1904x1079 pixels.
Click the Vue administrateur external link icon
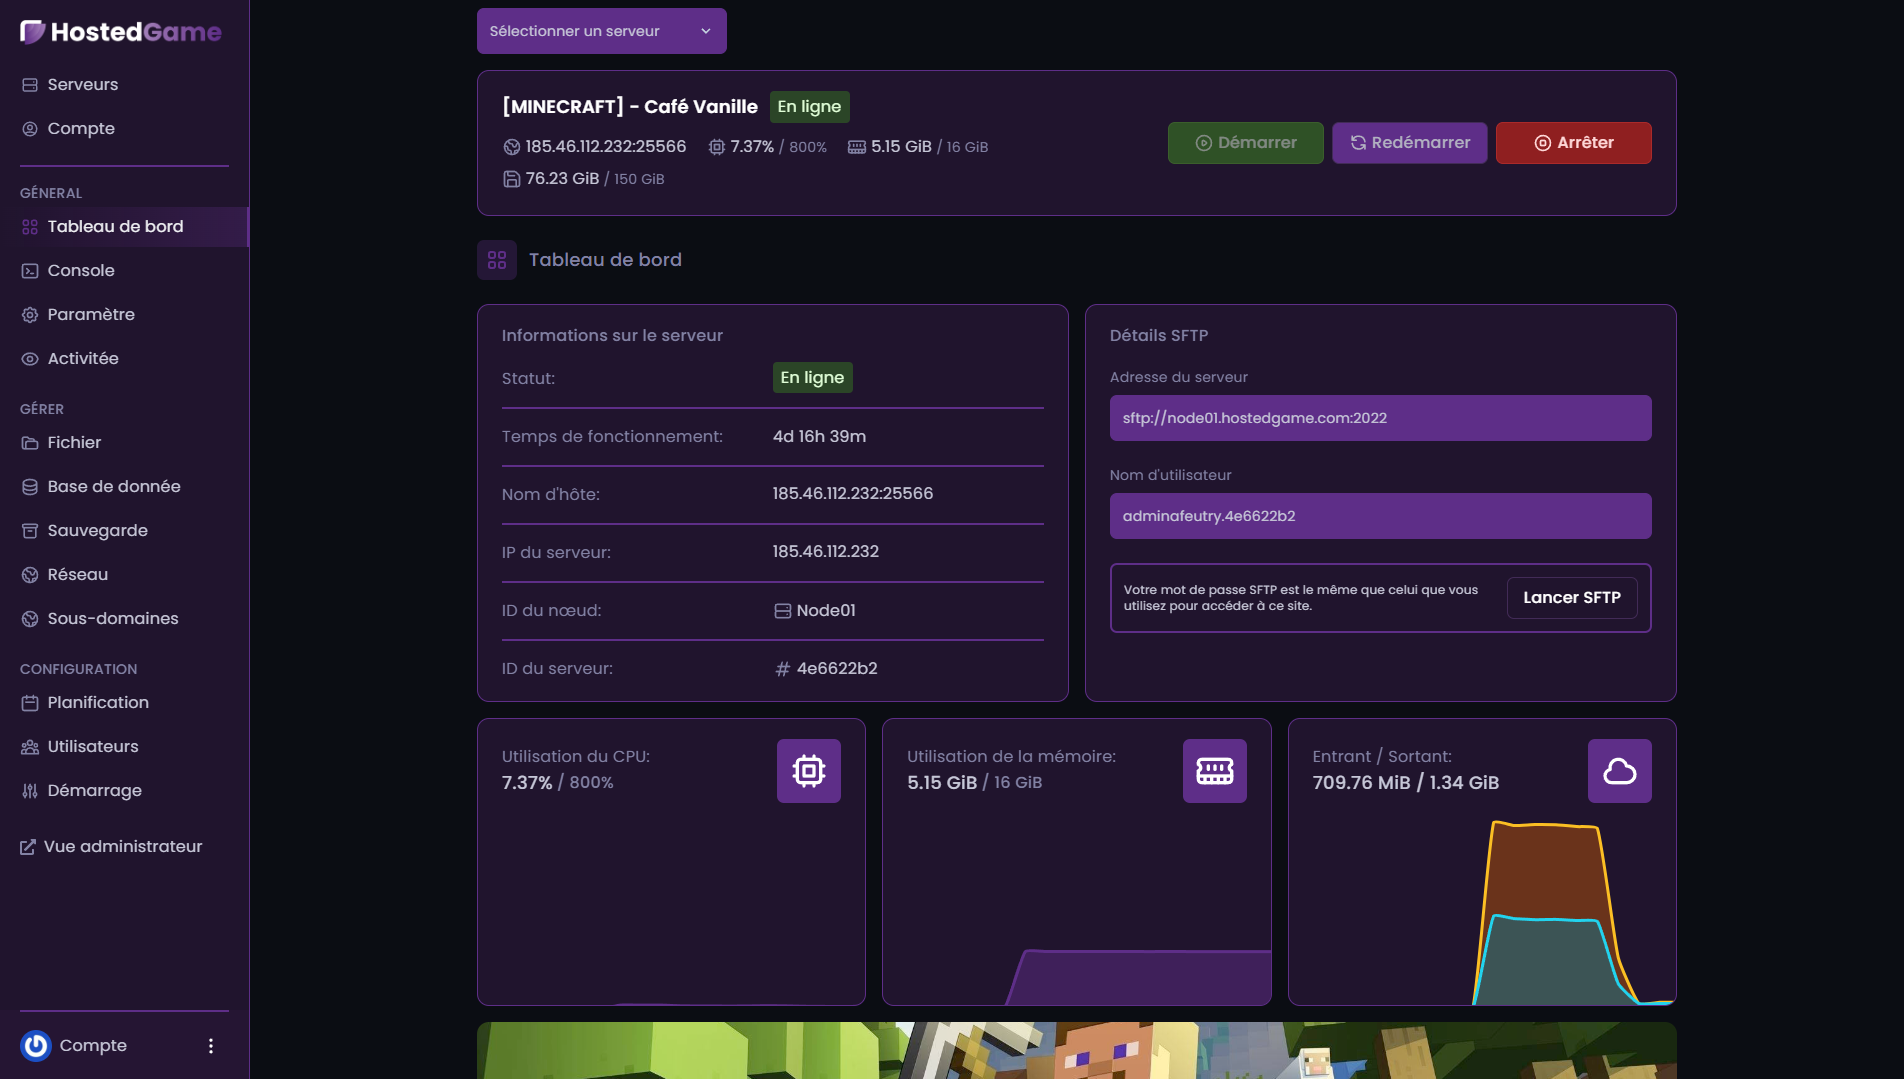pyautogui.click(x=28, y=847)
